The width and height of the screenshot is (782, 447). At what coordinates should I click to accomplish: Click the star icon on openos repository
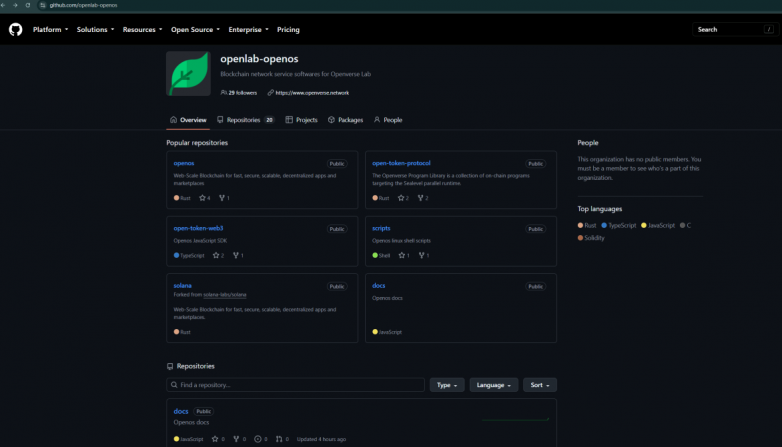pos(202,198)
